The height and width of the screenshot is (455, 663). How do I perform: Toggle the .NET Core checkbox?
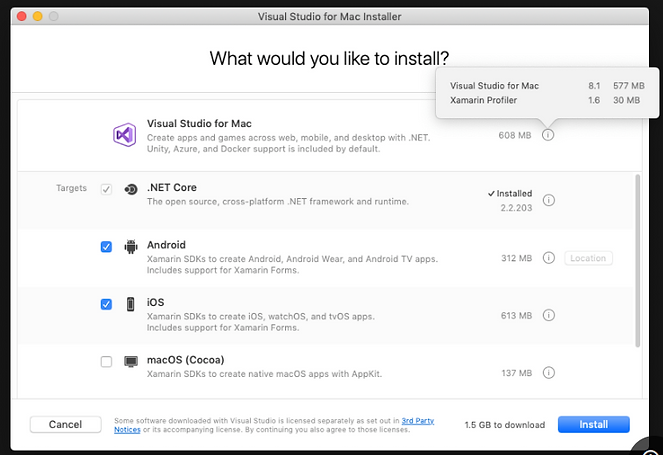[106, 189]
